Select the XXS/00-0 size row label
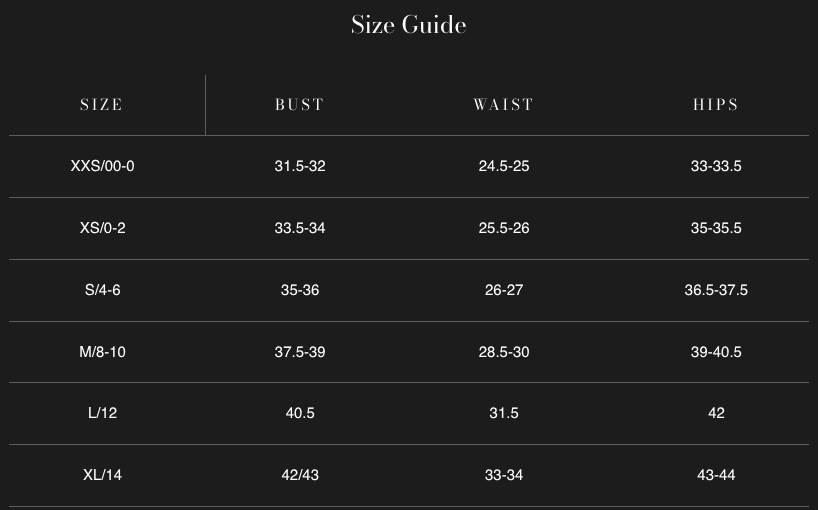This screenshot has width=818, height=510. pos(102,166)
